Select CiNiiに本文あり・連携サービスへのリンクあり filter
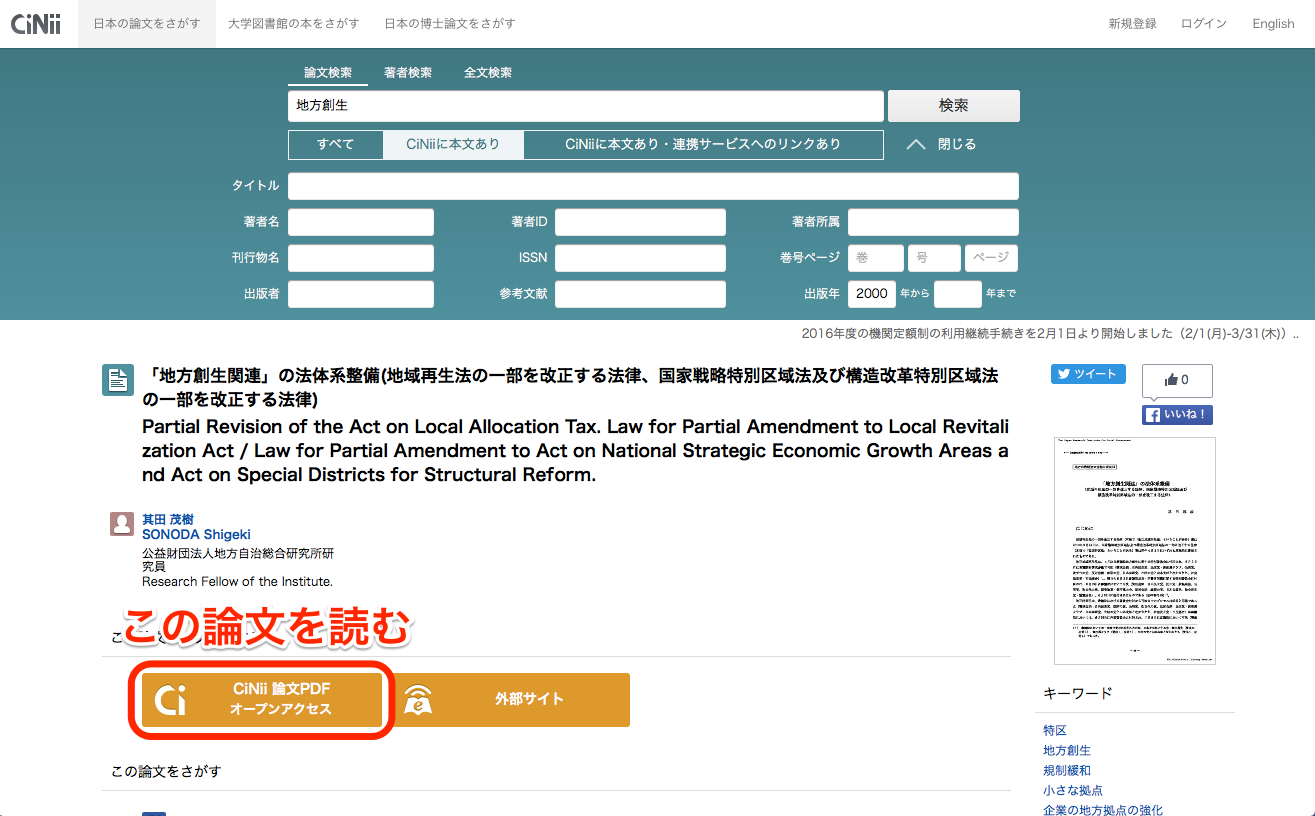This screenshot has height=816, width=1315. 703,144
